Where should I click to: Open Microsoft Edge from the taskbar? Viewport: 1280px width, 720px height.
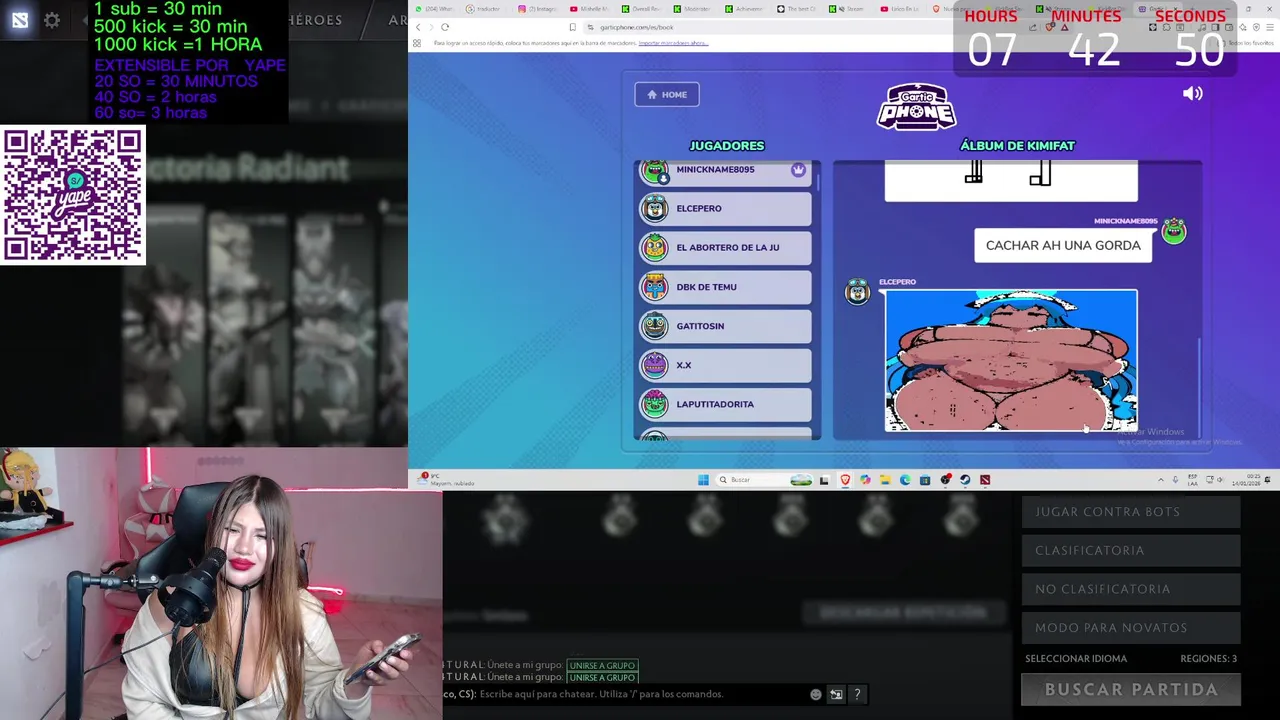coord(905,480)
